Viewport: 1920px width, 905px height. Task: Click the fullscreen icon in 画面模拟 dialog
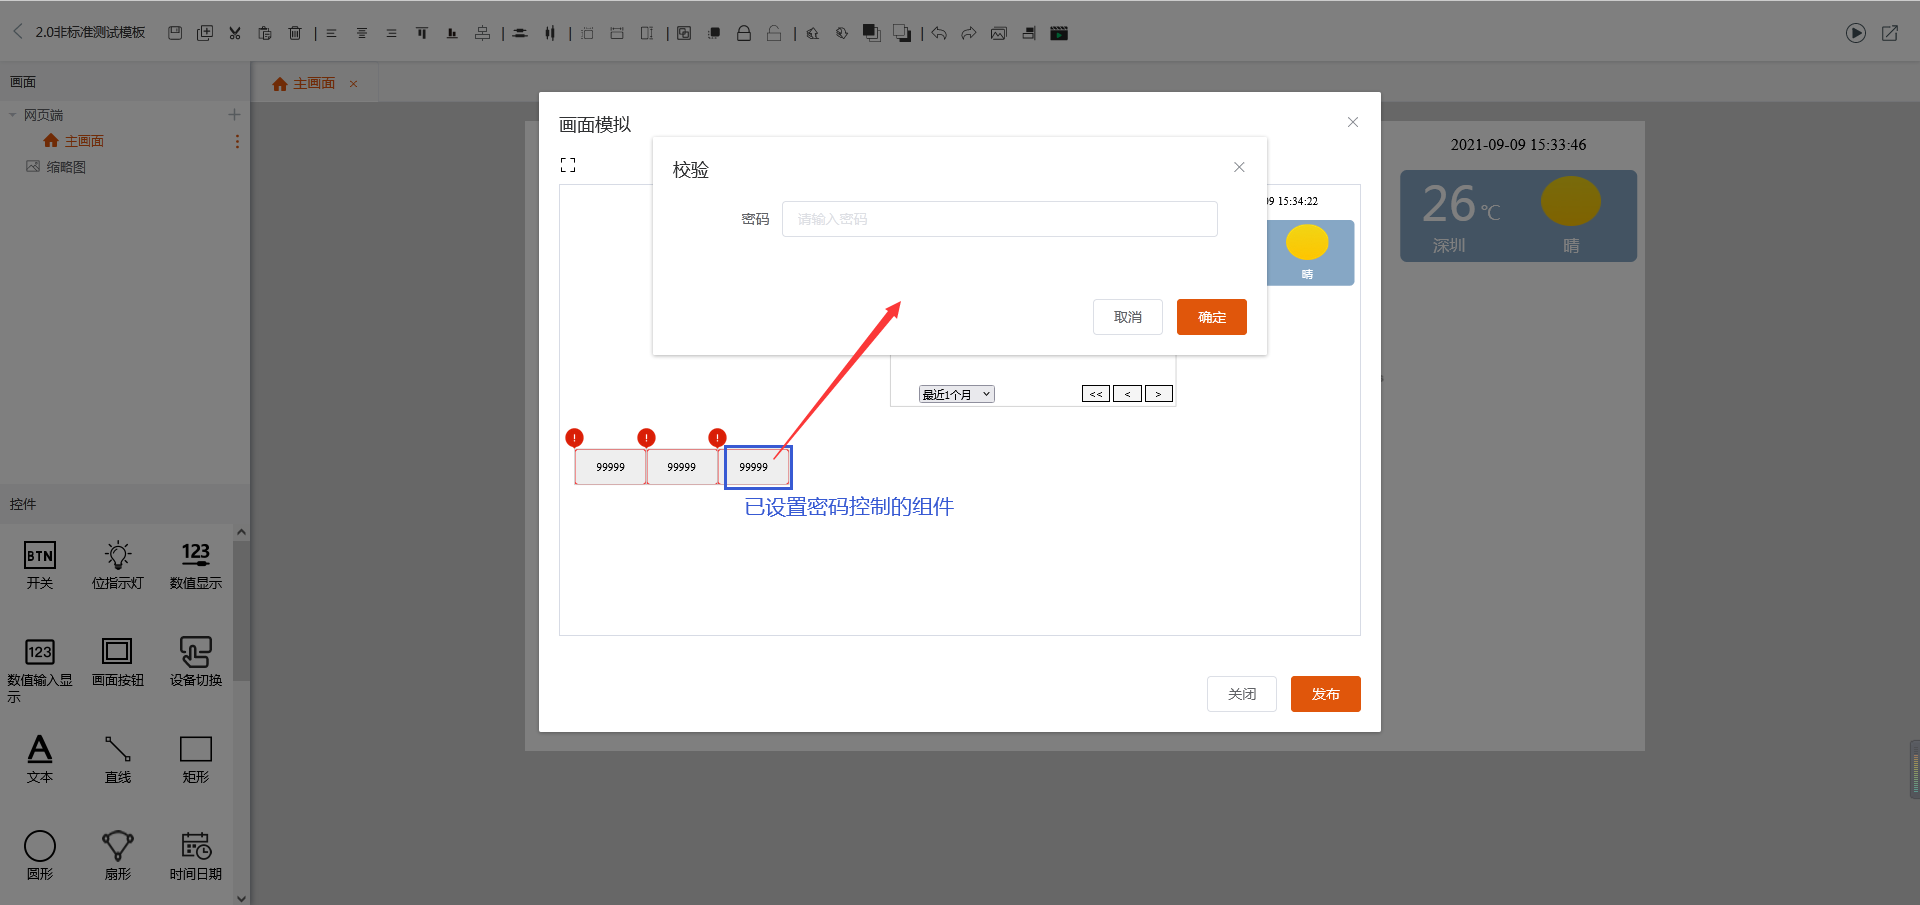point(568,165)
